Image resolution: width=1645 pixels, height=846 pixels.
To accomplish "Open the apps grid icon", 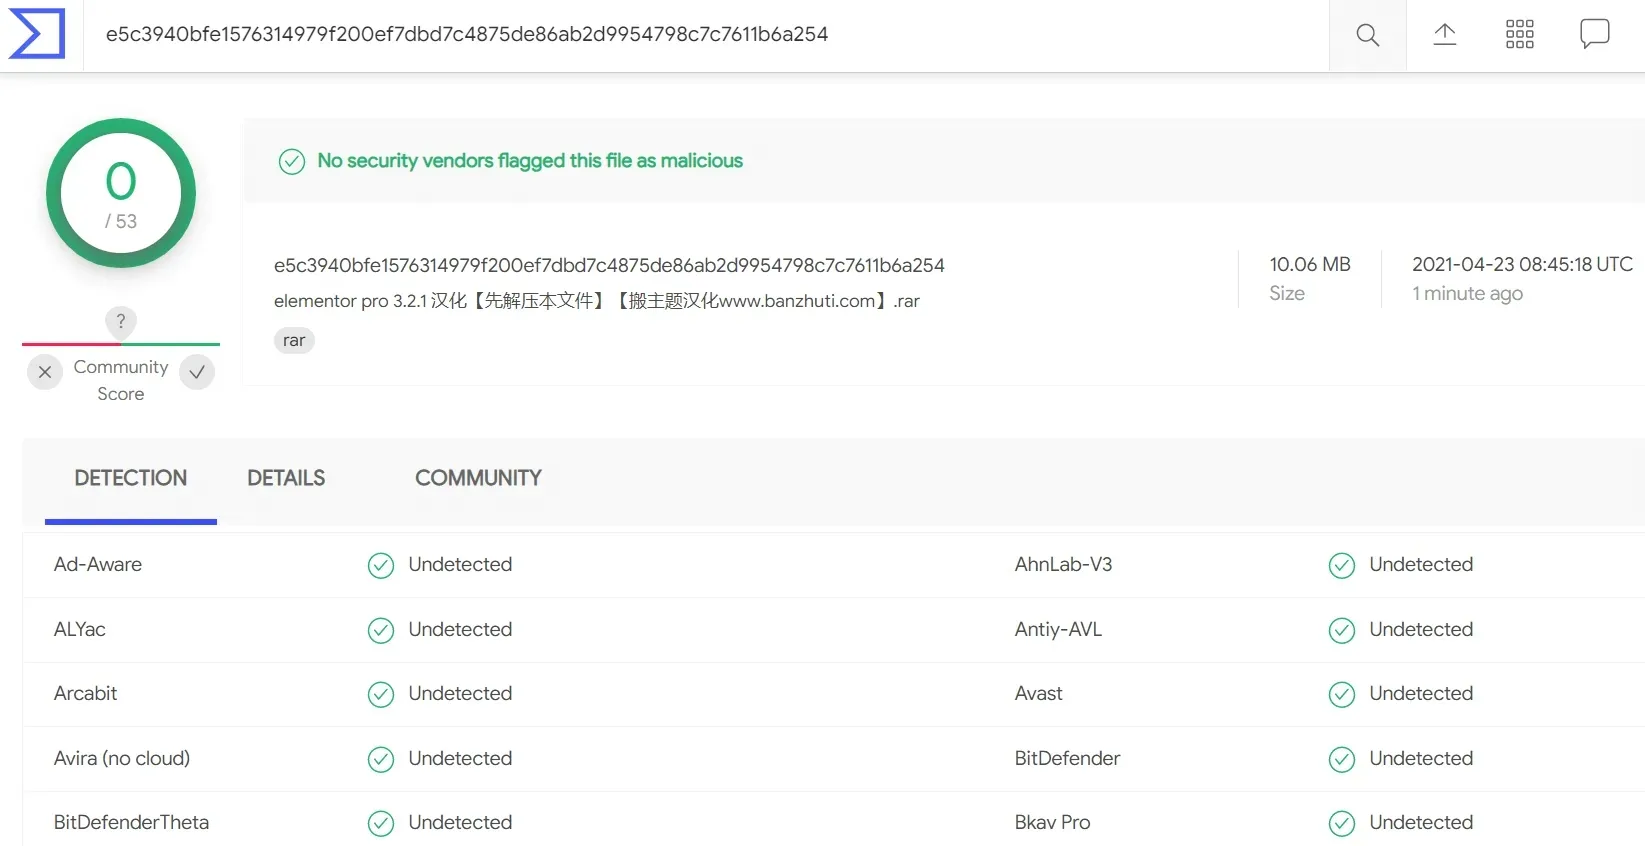I will (x=1519, y=34).
